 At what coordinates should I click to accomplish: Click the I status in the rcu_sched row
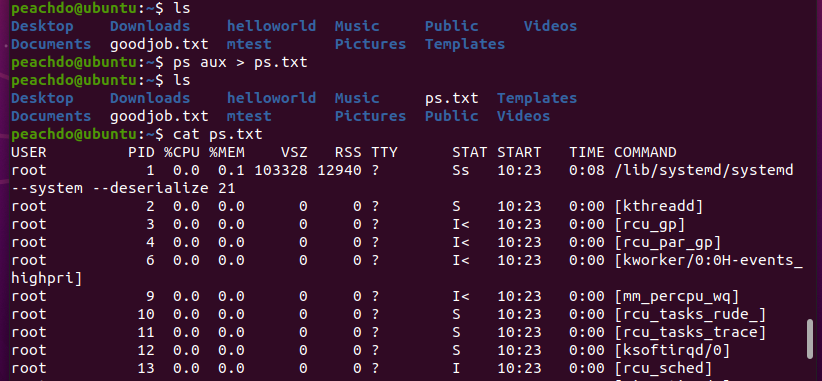(x=457, y=368)
